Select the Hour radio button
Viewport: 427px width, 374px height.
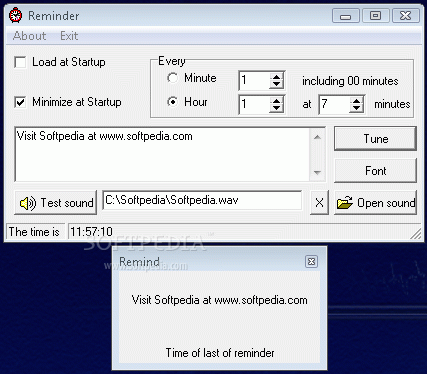coord(172,102)
